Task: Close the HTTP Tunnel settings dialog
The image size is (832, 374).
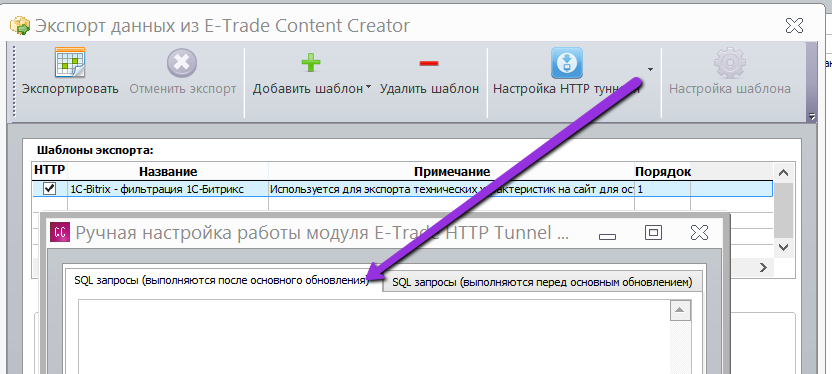Action: coord(700,232)
